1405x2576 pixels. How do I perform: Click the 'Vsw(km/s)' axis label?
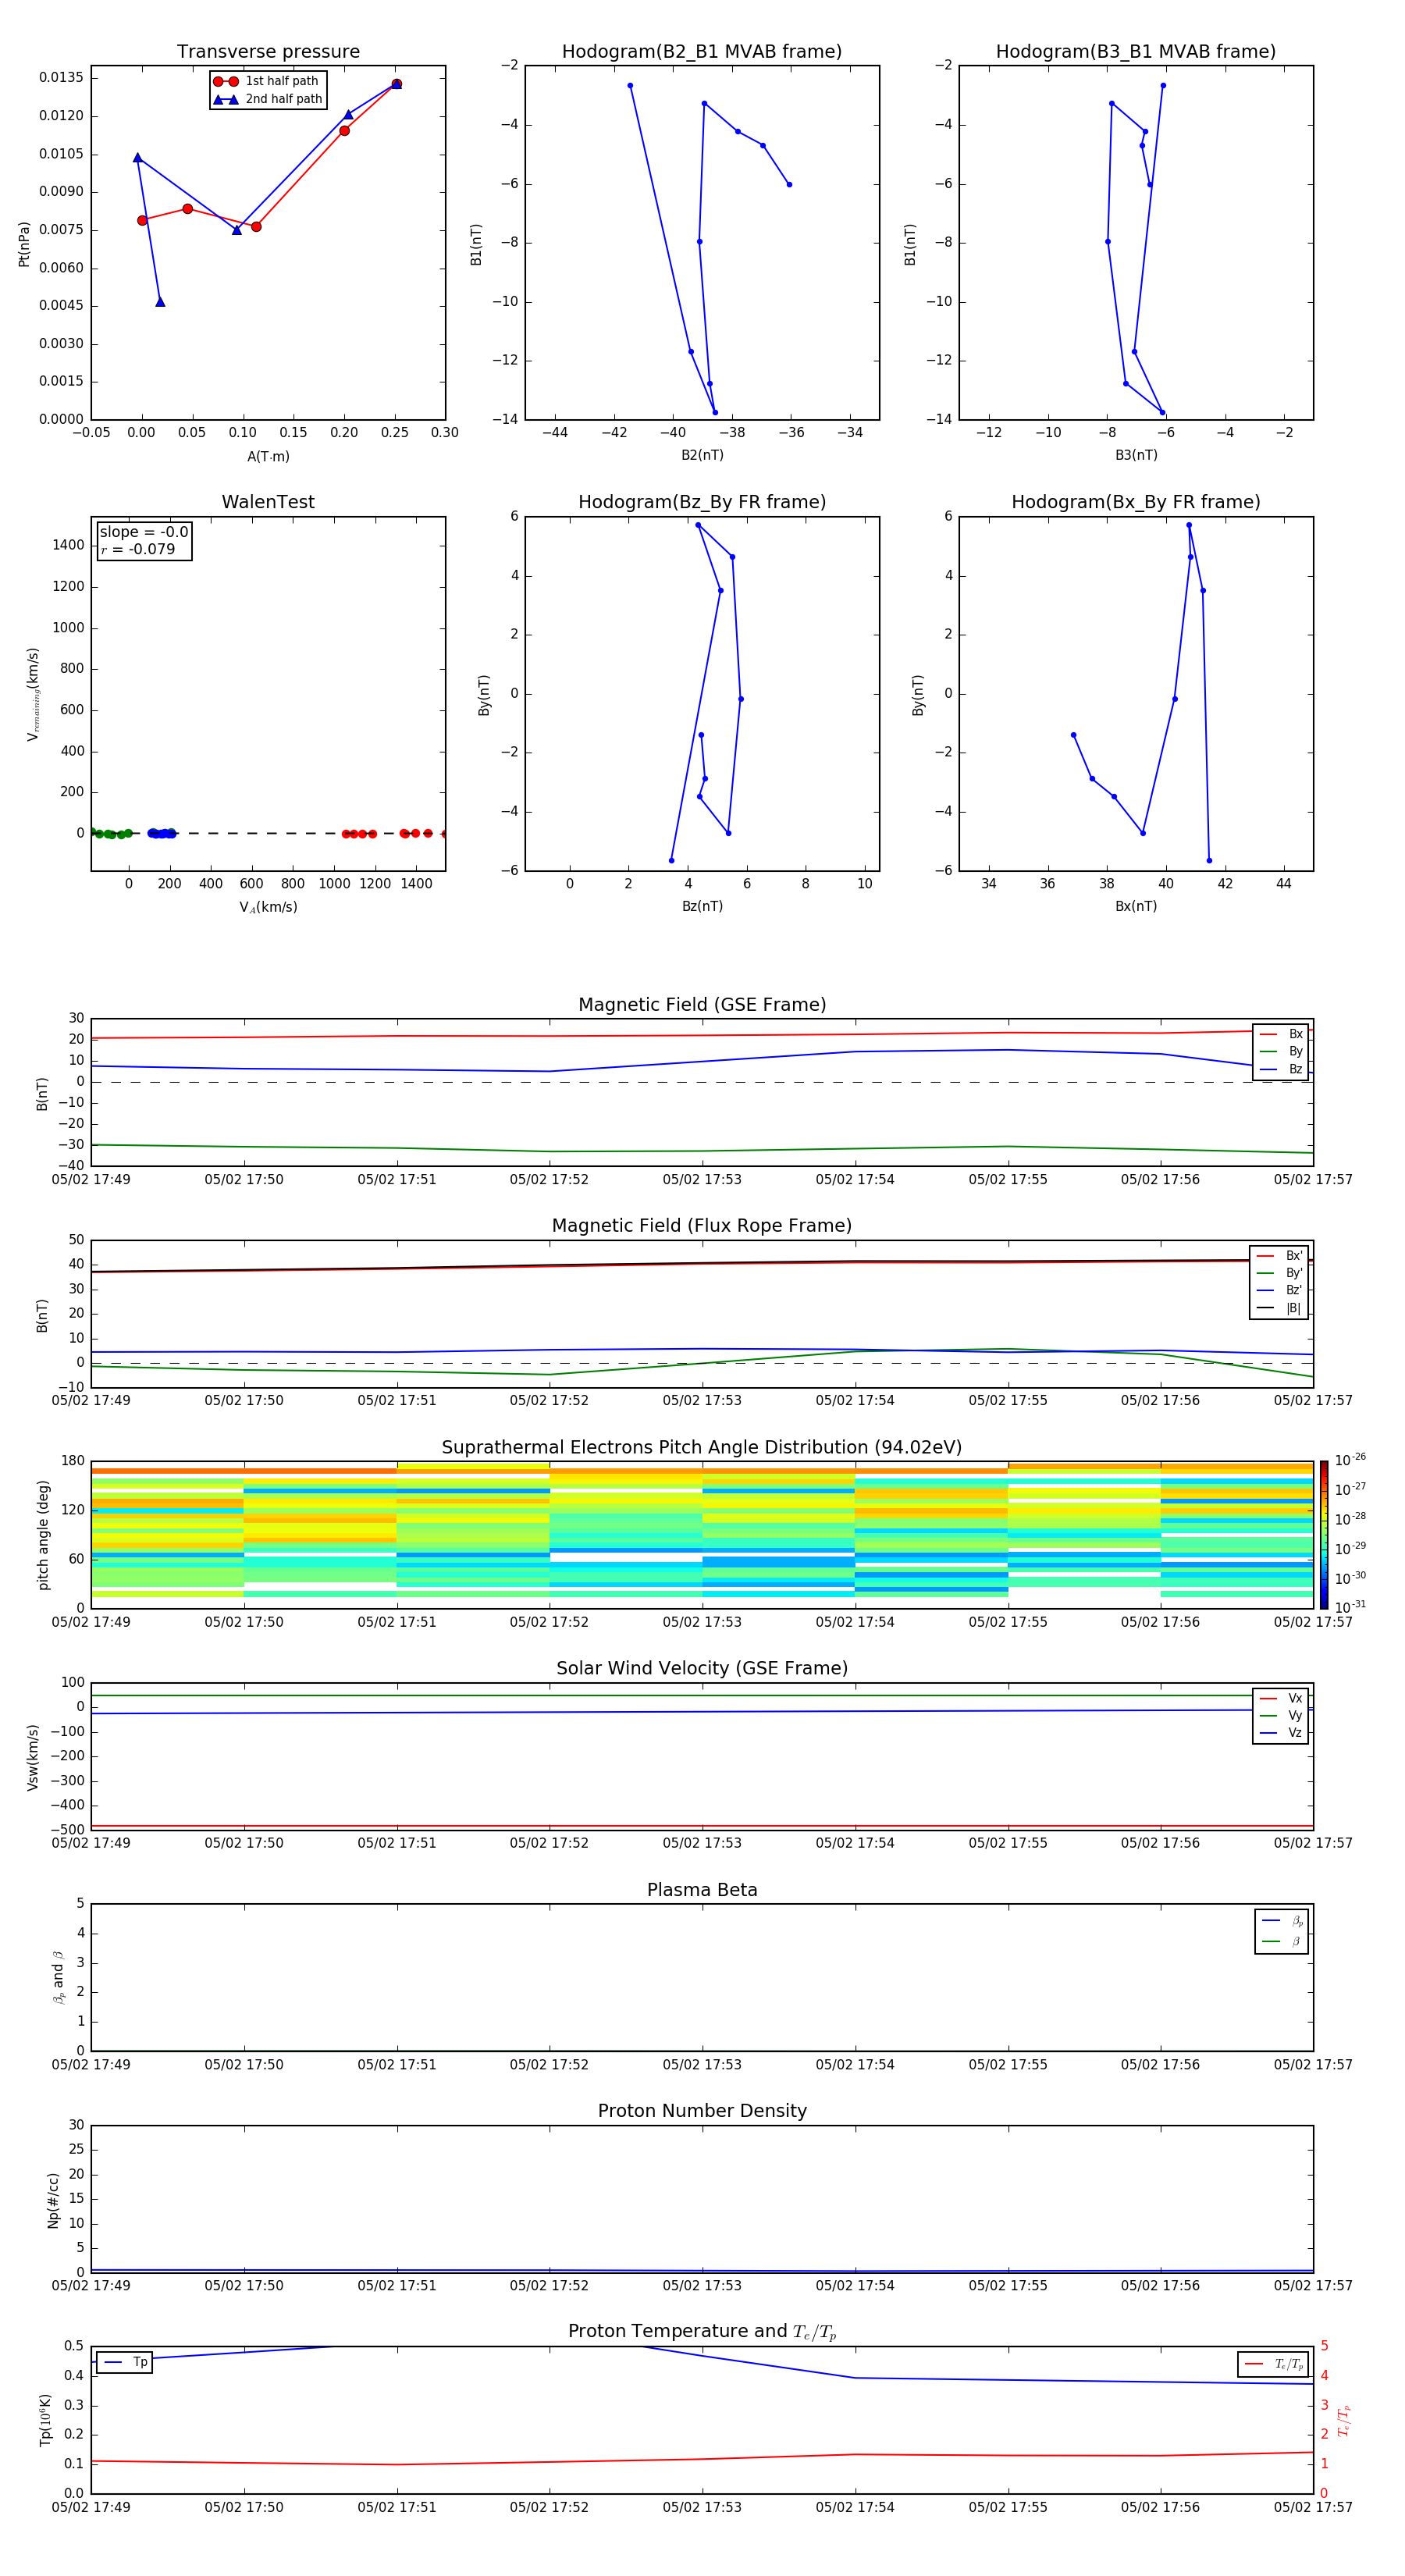tap(33, 1757)
